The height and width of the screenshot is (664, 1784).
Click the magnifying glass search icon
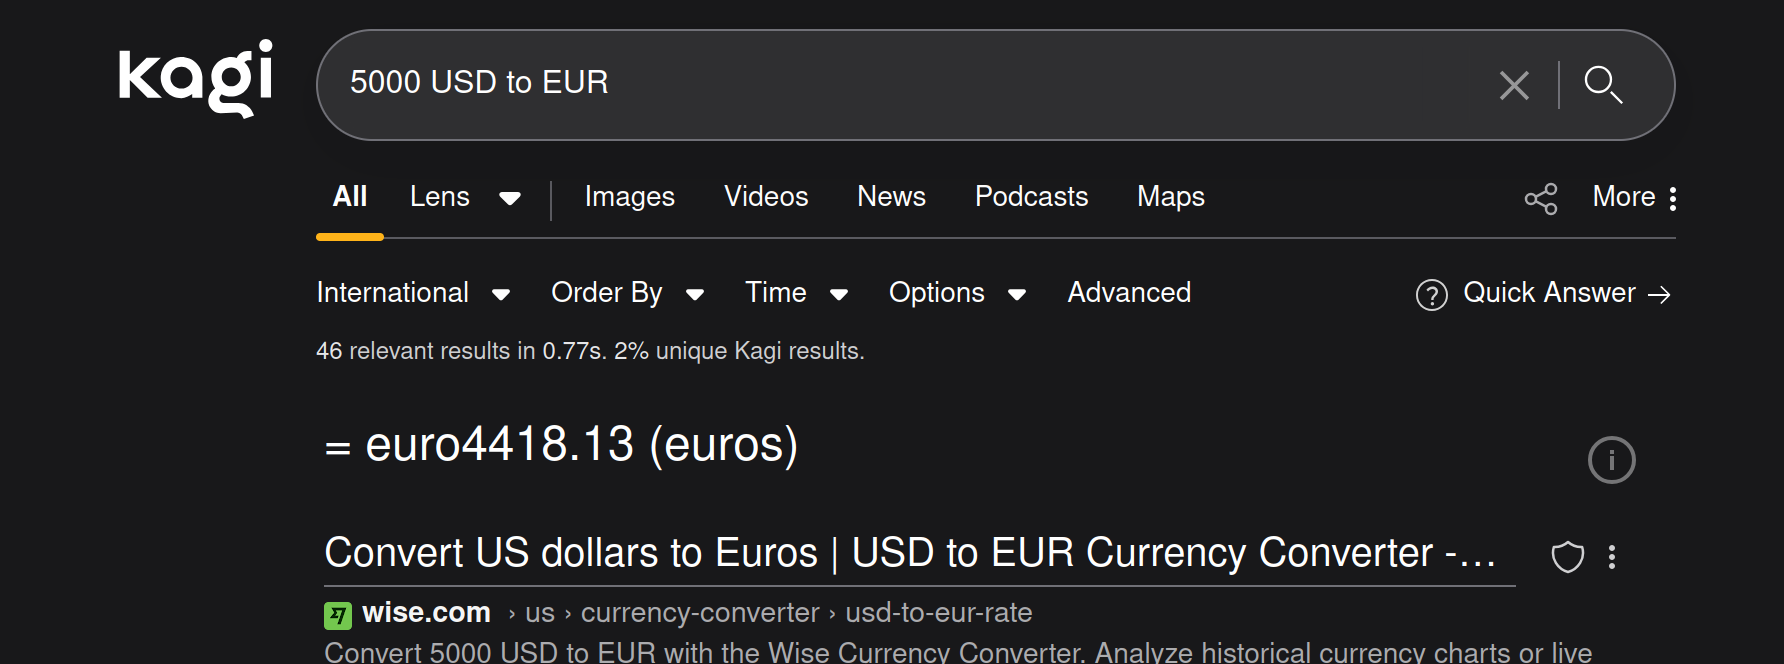tap(1603, 85)
